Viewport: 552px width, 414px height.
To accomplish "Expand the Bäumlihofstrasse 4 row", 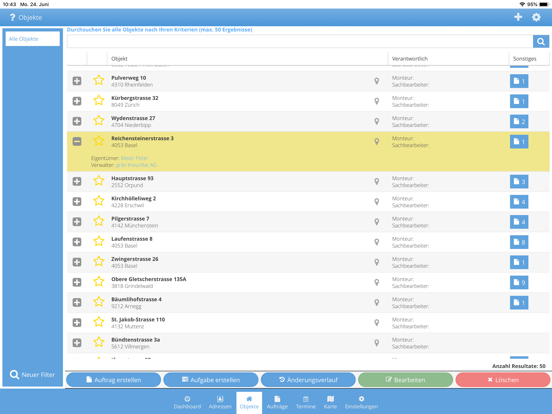I will pyautogui.click(x=77, y=302).
